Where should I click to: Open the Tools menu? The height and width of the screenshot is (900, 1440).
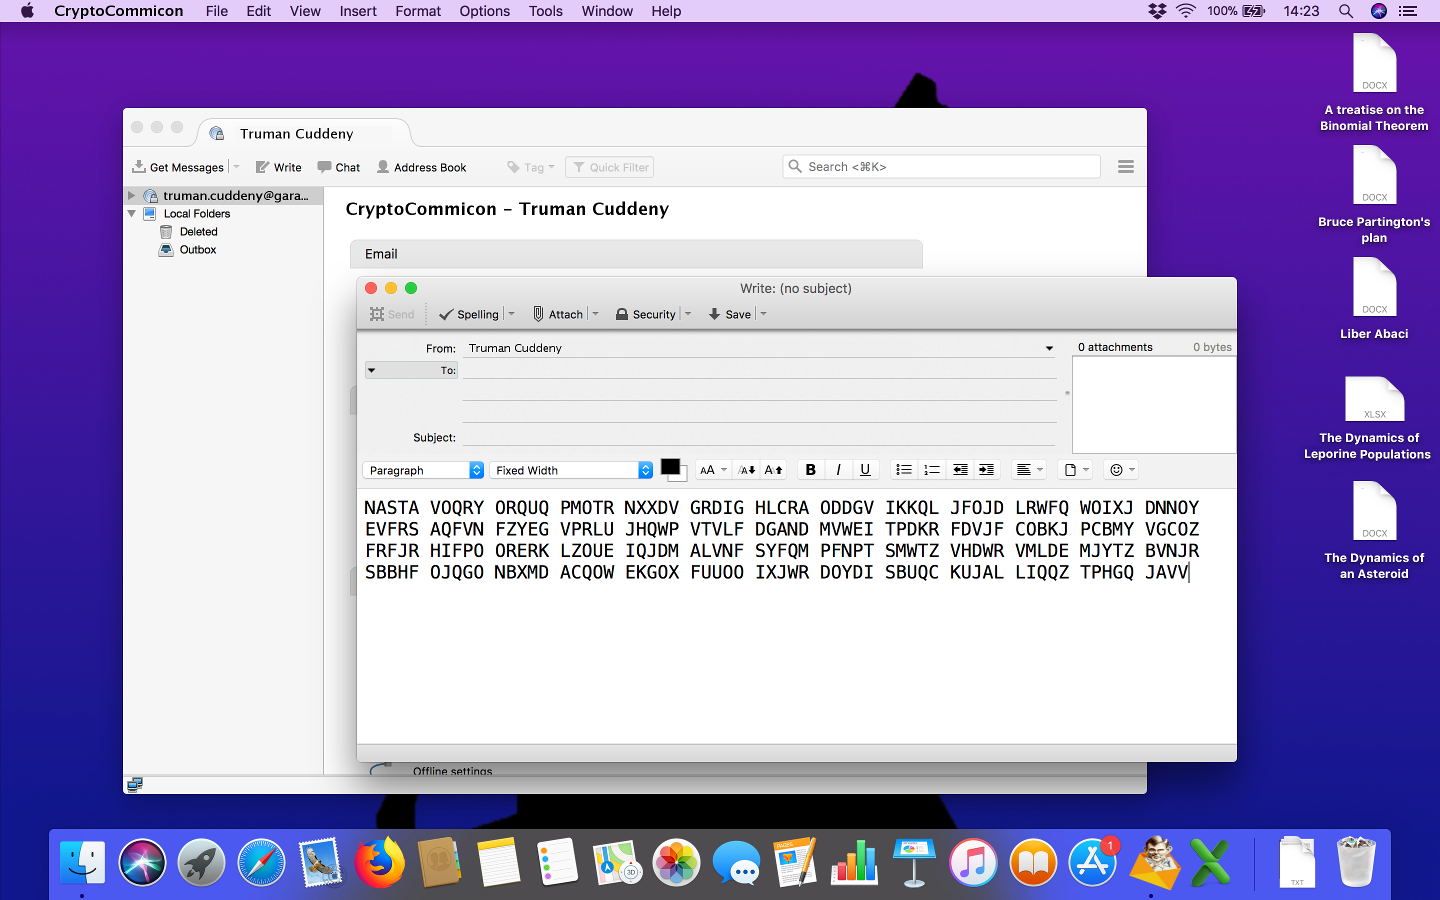click(545, 11)
